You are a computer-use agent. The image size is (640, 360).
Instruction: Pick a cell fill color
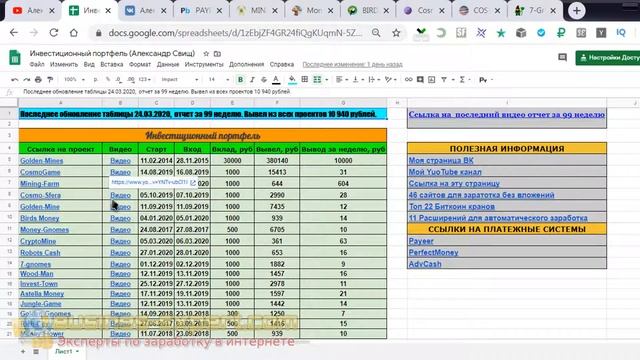coord(292,80)
